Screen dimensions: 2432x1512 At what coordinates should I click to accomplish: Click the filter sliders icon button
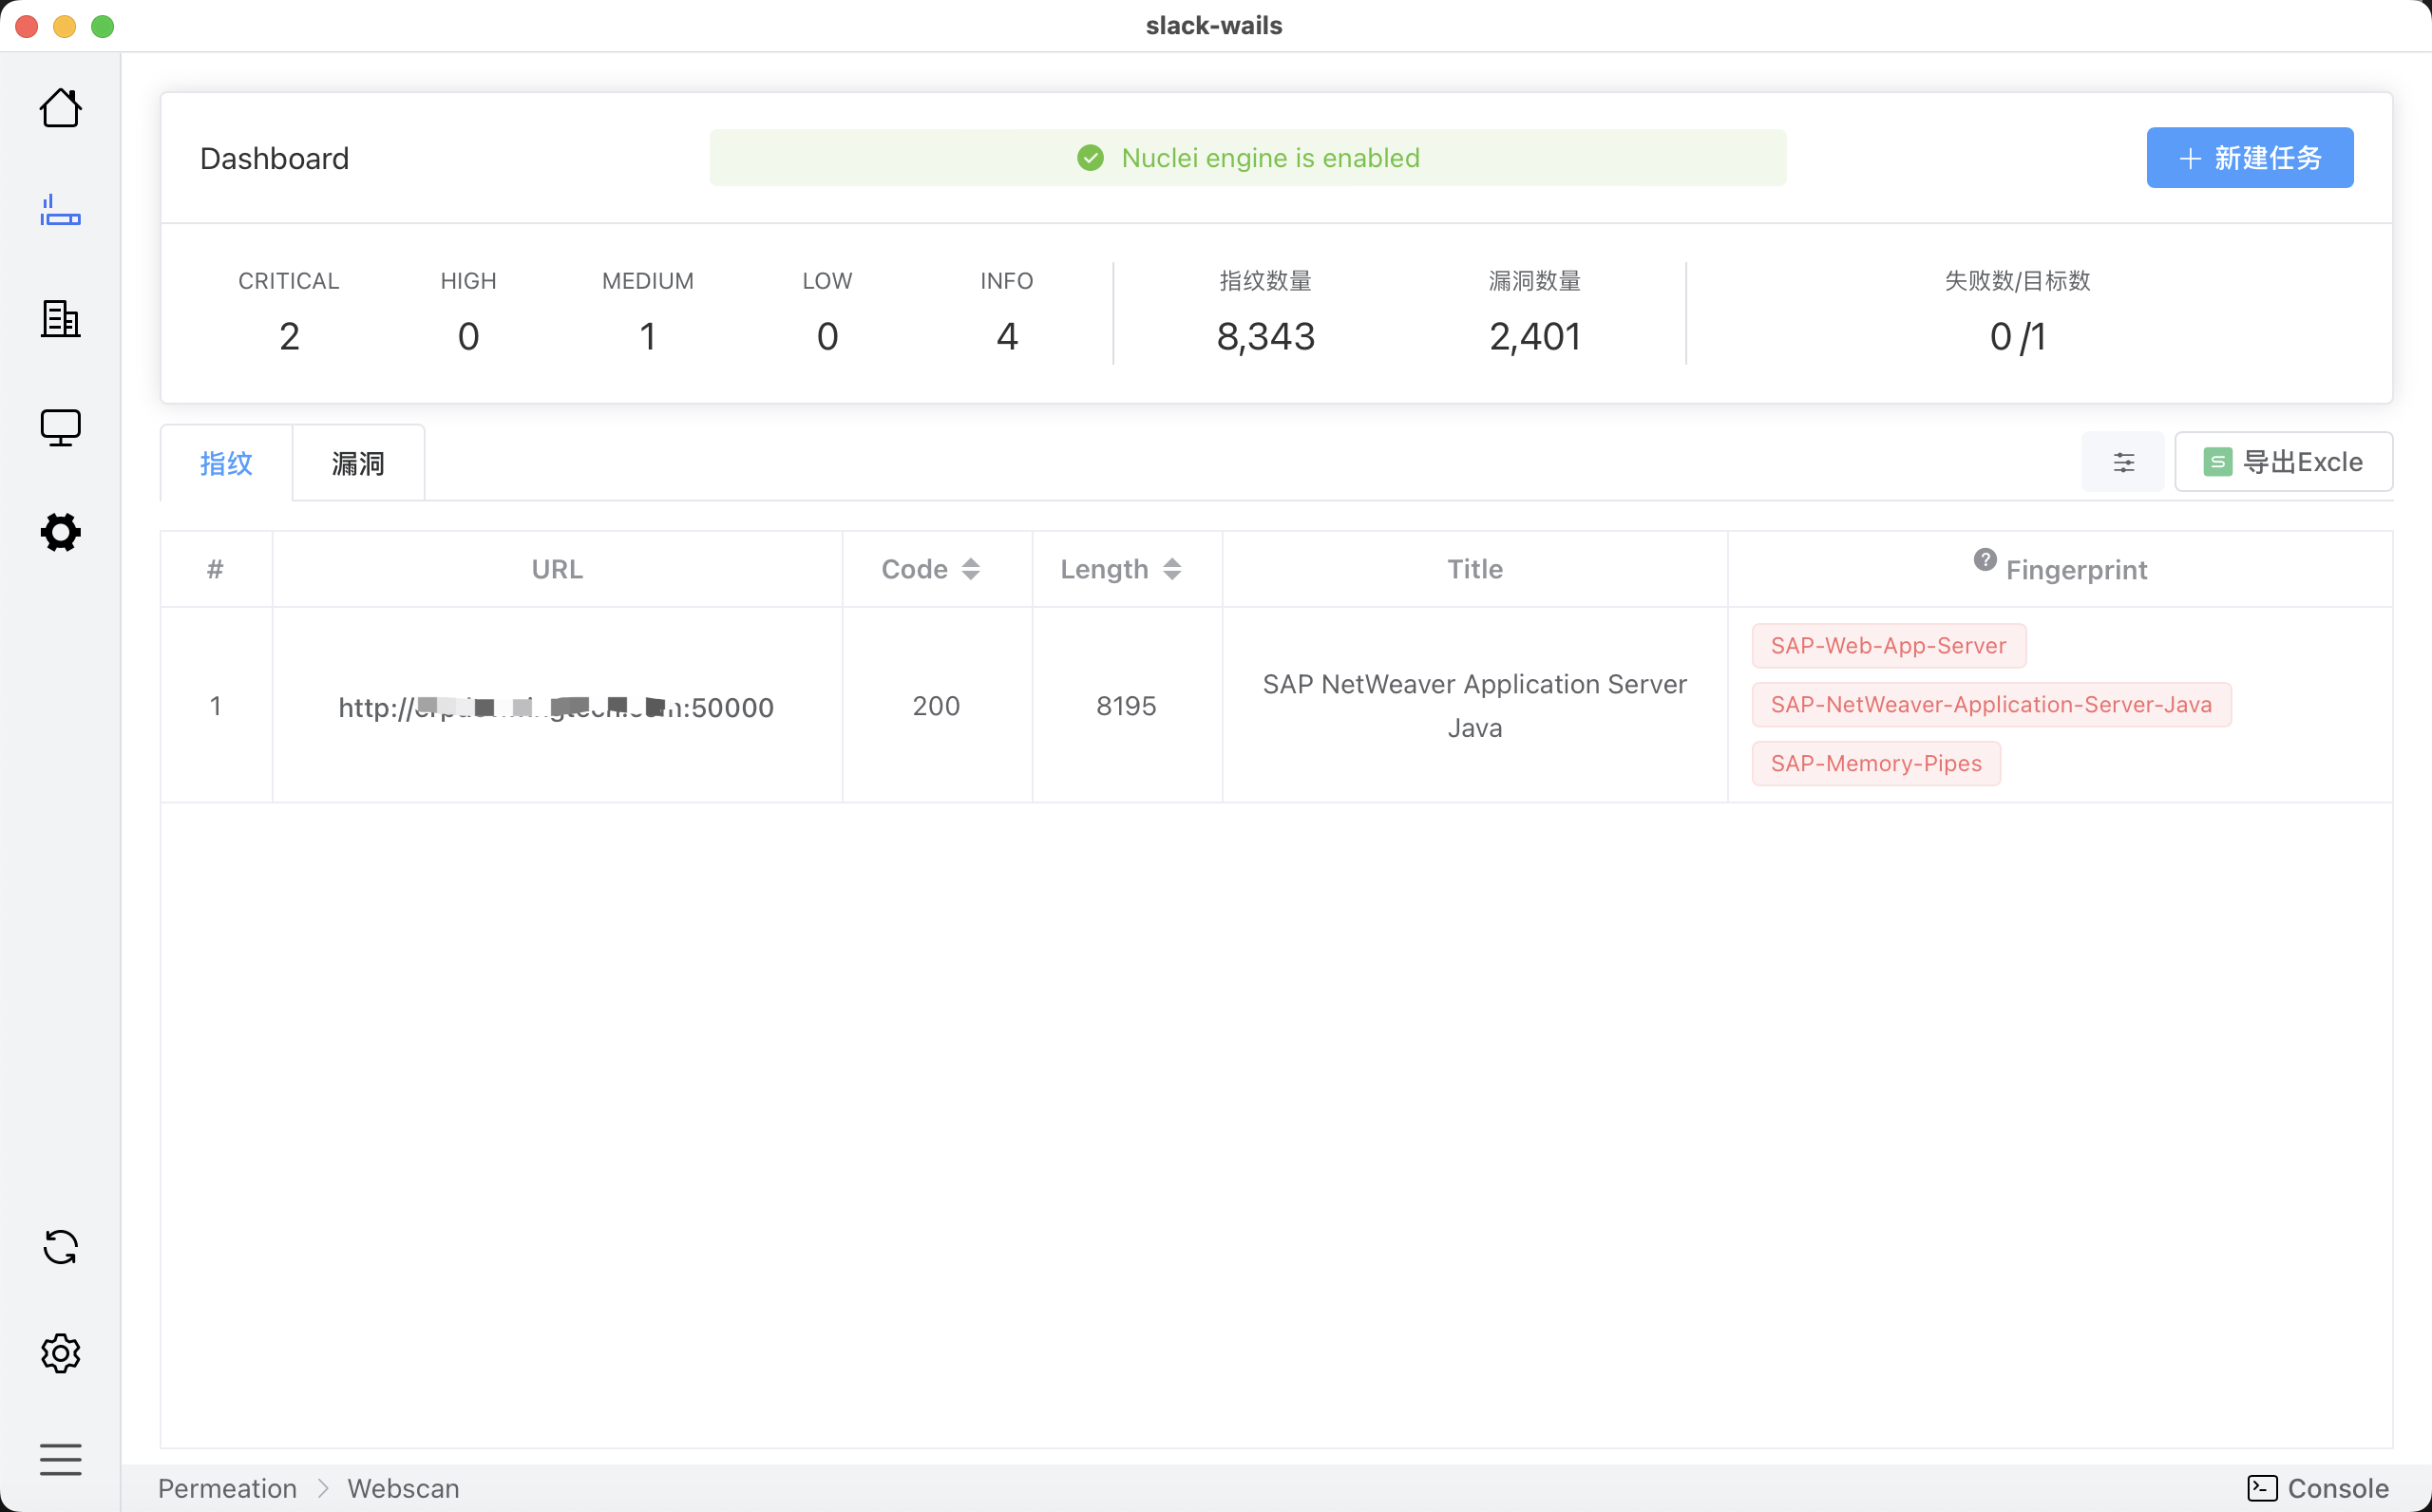[2123, 462]
